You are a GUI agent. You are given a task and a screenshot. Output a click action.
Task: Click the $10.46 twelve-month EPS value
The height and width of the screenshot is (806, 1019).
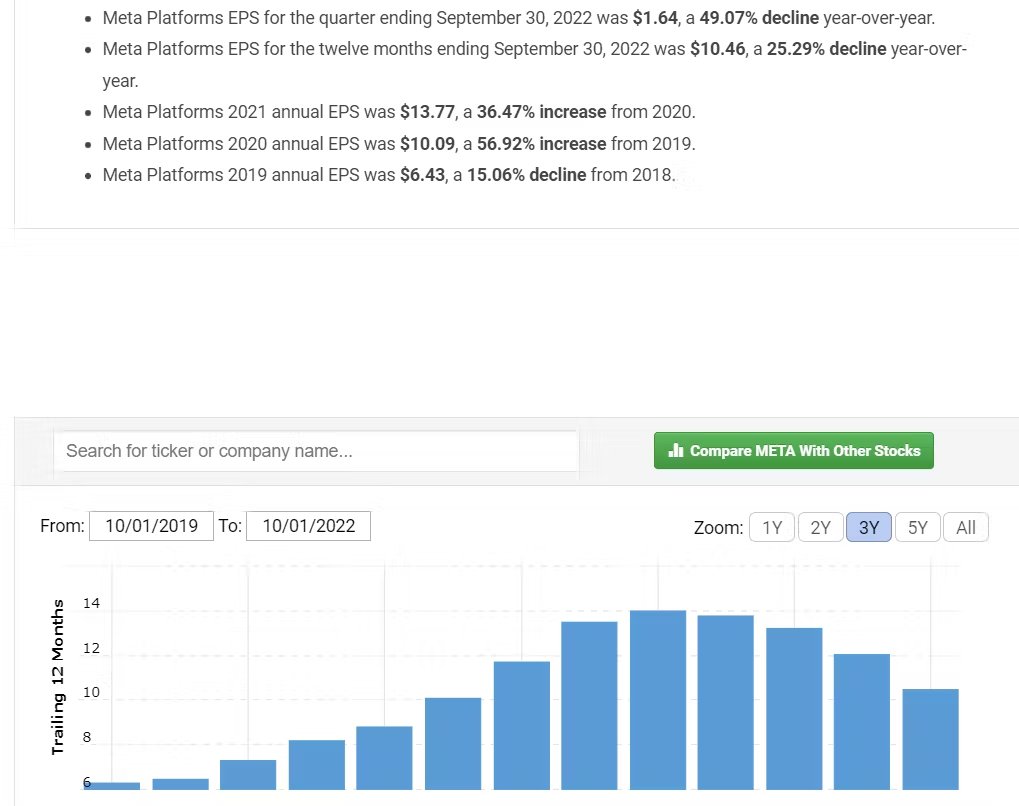tap(717, 49)
